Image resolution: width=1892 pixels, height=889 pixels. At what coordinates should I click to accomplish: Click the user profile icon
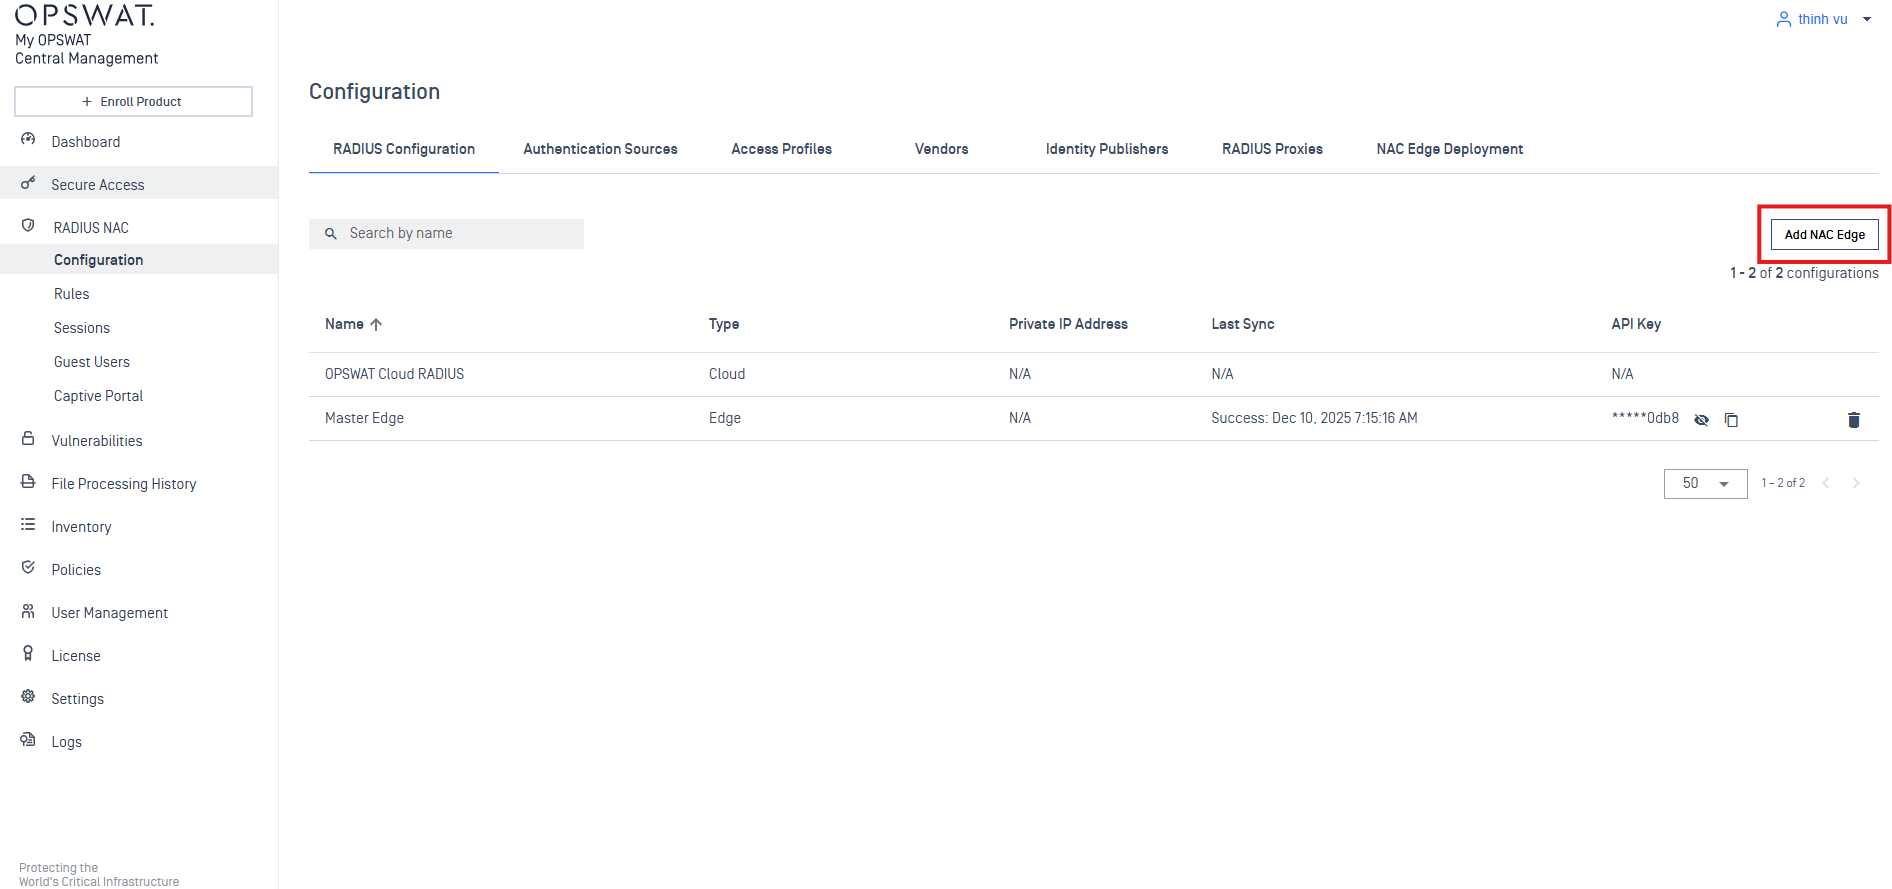coord(1783,19)
